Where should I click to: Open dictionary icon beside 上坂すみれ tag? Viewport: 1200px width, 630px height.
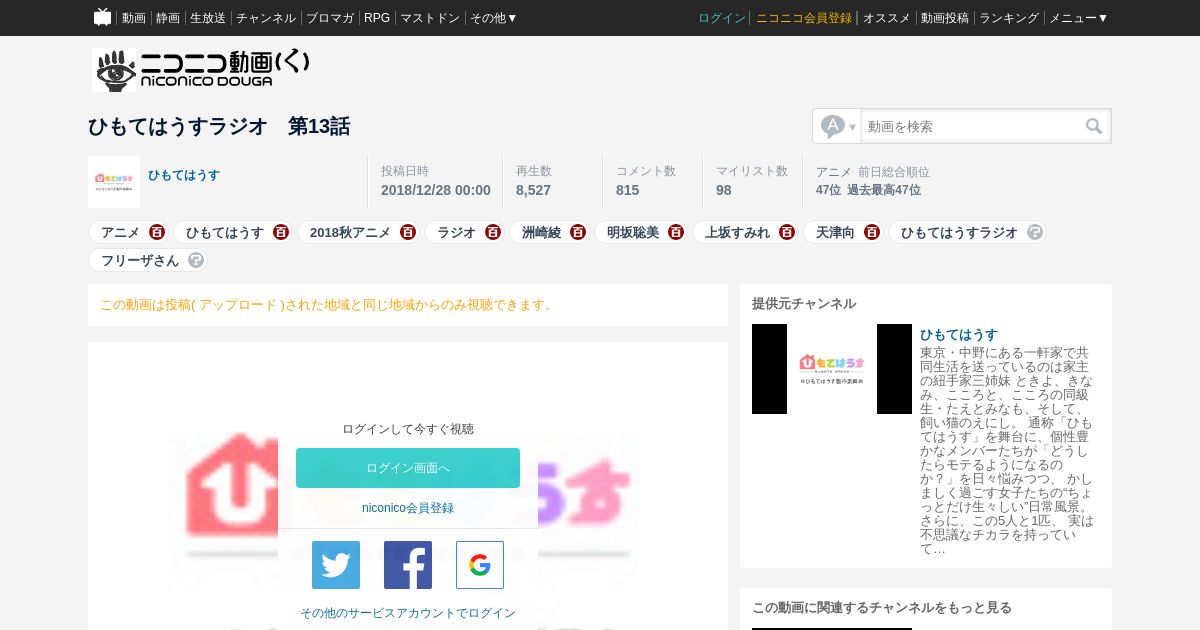click(787, 232)
